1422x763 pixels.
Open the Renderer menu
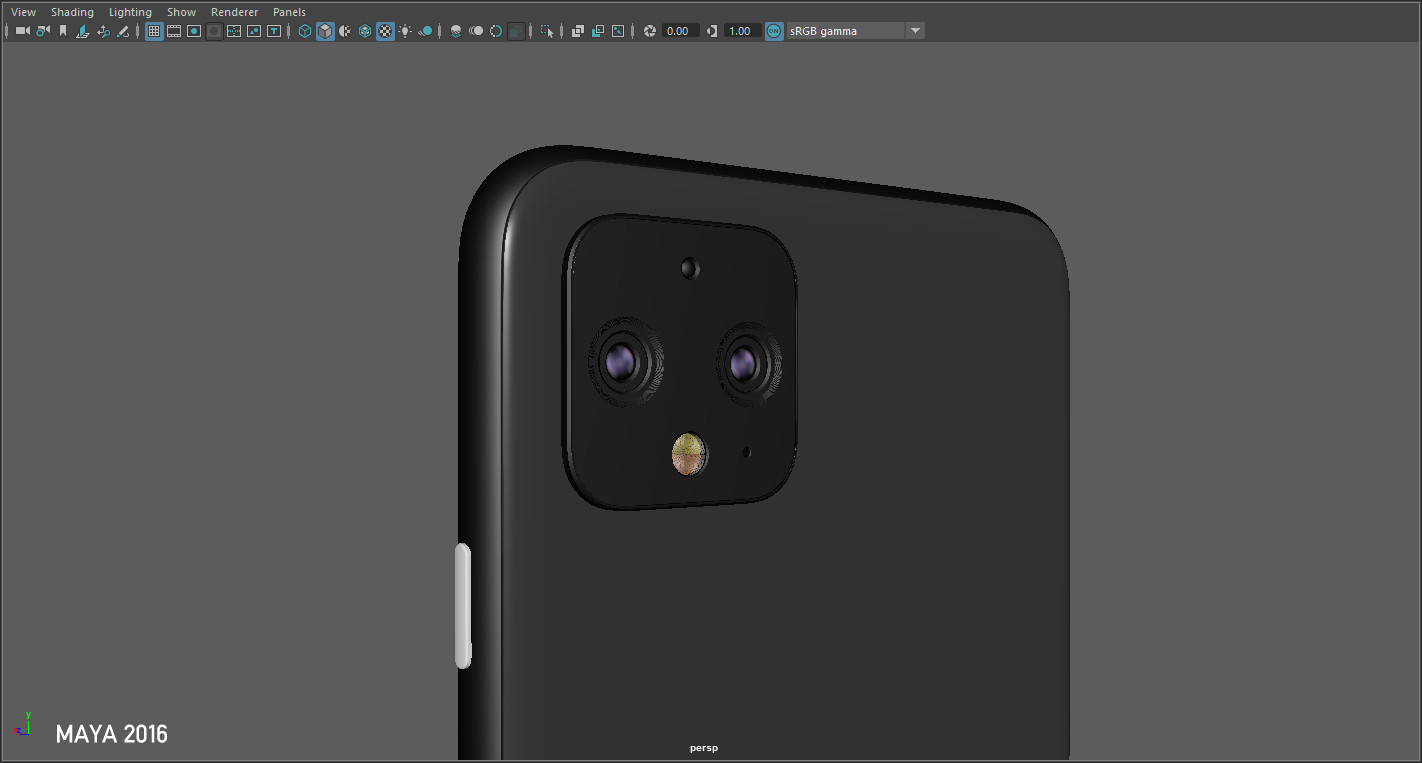click(x=234, y=11)
